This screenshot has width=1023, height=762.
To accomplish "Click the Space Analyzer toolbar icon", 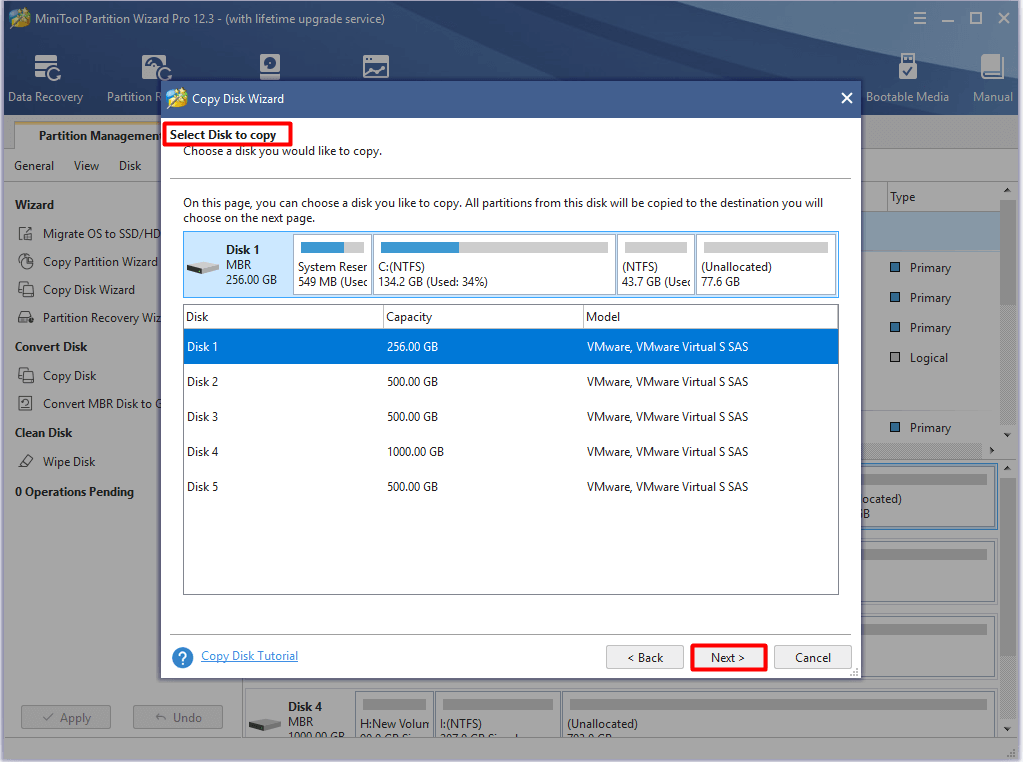I will tap(376, 67).
